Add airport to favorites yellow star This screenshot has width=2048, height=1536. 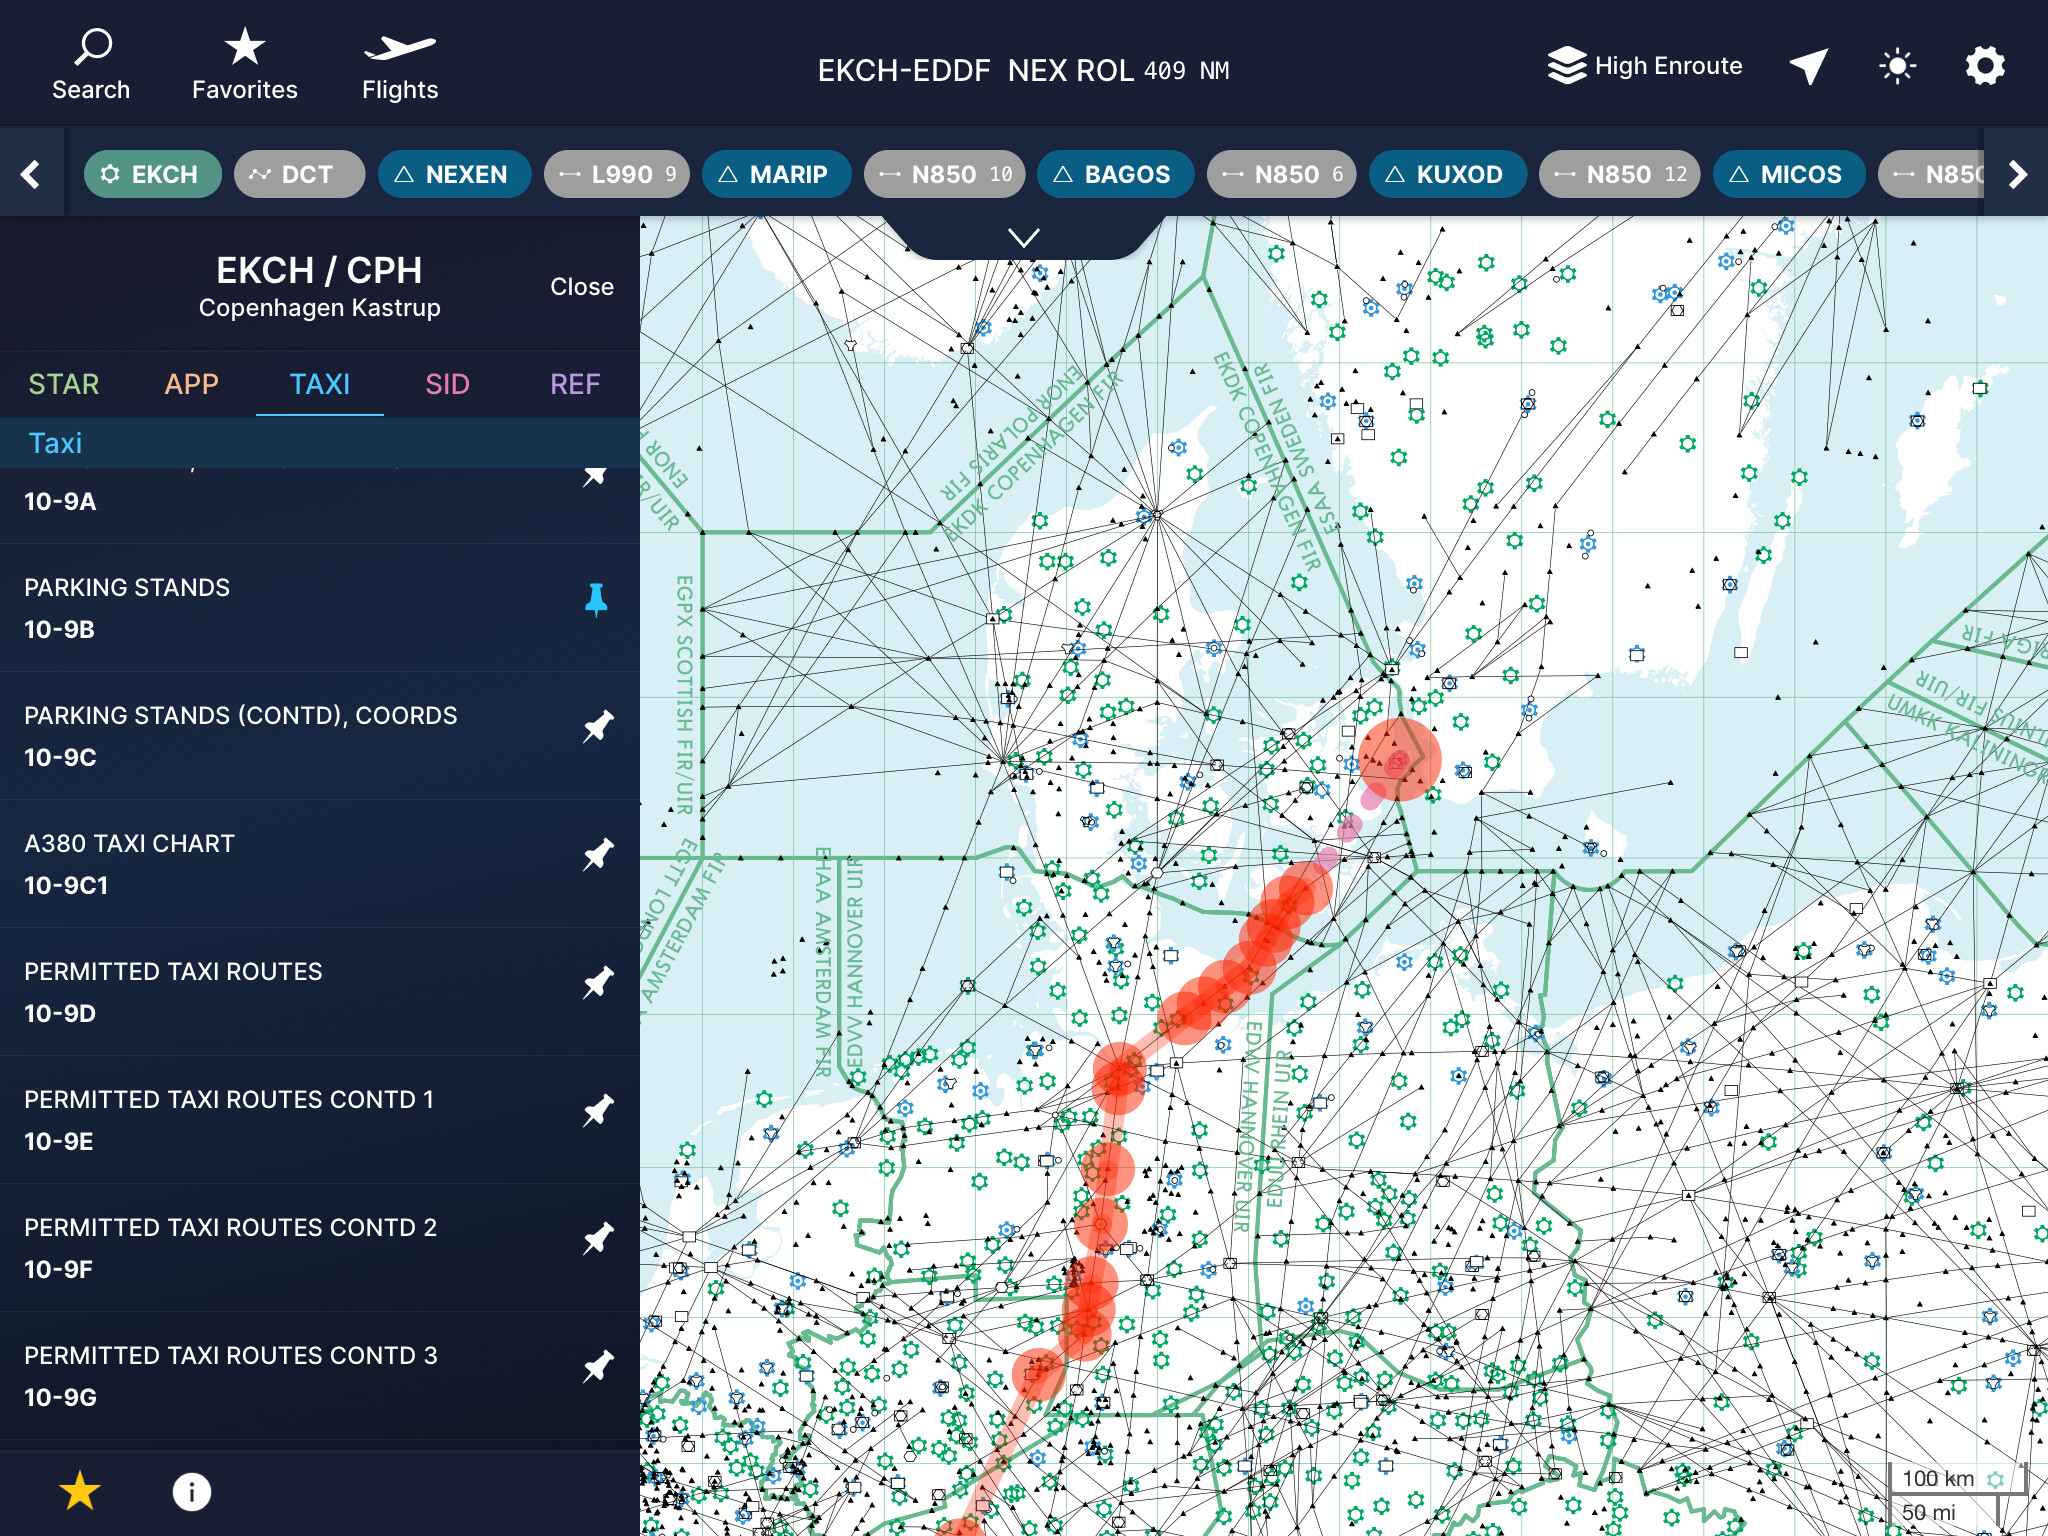80,1491
